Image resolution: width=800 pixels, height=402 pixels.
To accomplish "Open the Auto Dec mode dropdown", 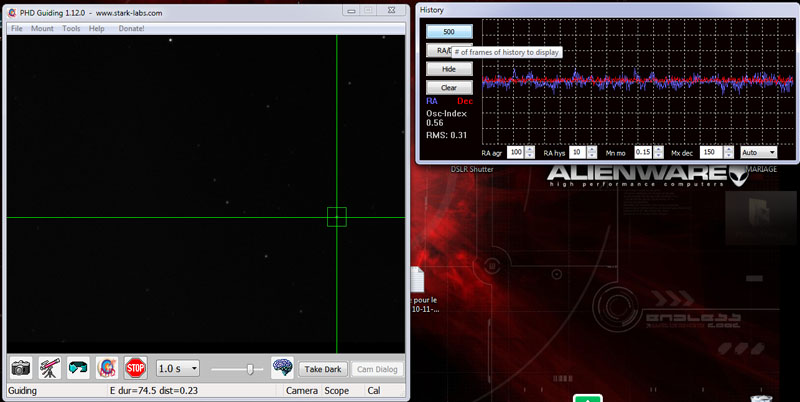I will 758,152.
